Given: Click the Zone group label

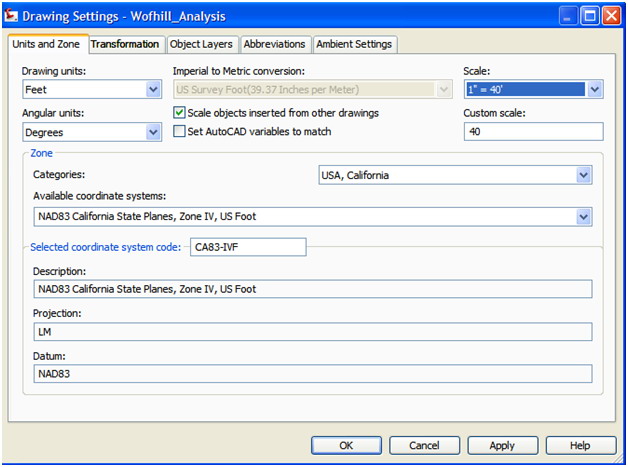Looking at the screenshot, I should click(42, 153).
